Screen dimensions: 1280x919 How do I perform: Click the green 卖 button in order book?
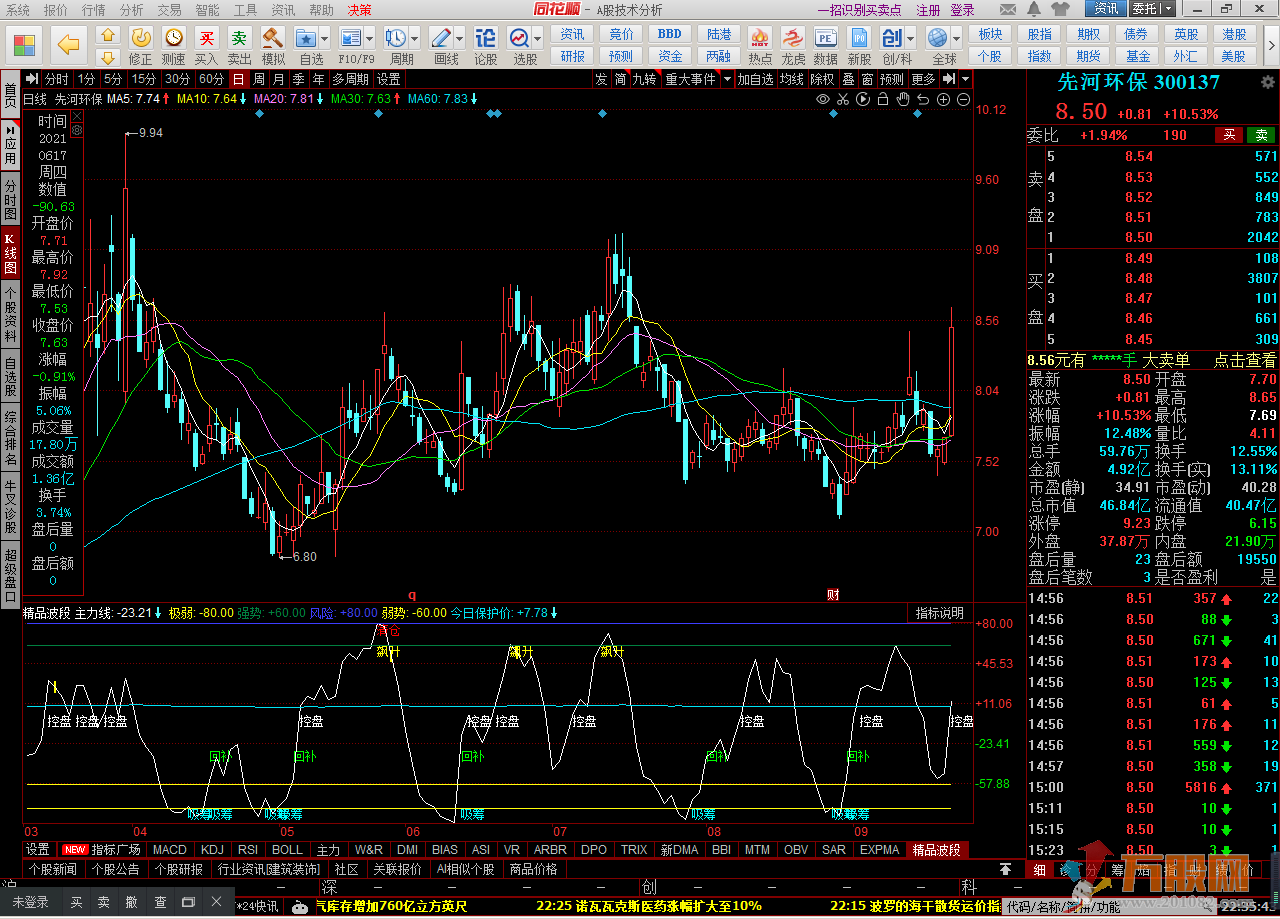[x=1262, y=135]
